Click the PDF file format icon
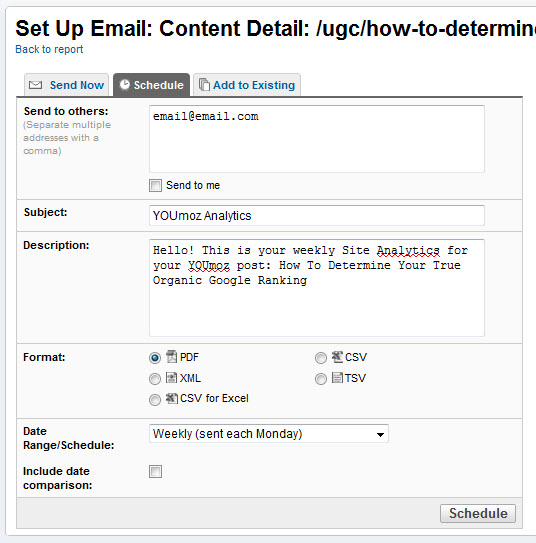The height and width of the screenshot is (543, 536). click(x=171, y=356)
